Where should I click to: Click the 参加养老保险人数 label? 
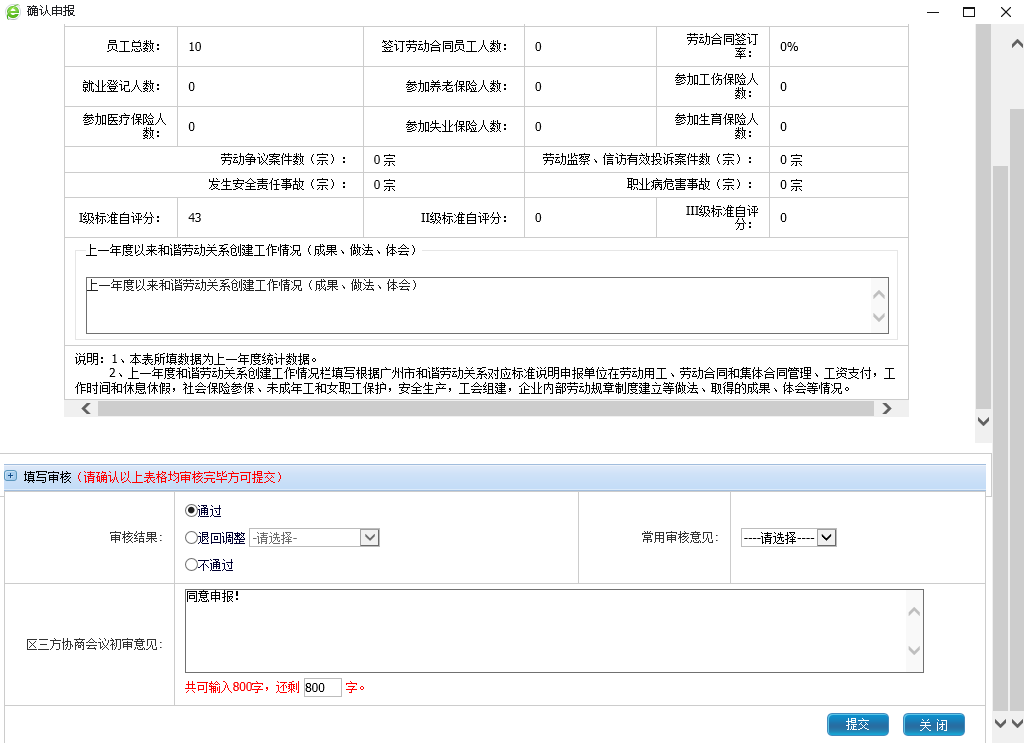pos(456,86)
